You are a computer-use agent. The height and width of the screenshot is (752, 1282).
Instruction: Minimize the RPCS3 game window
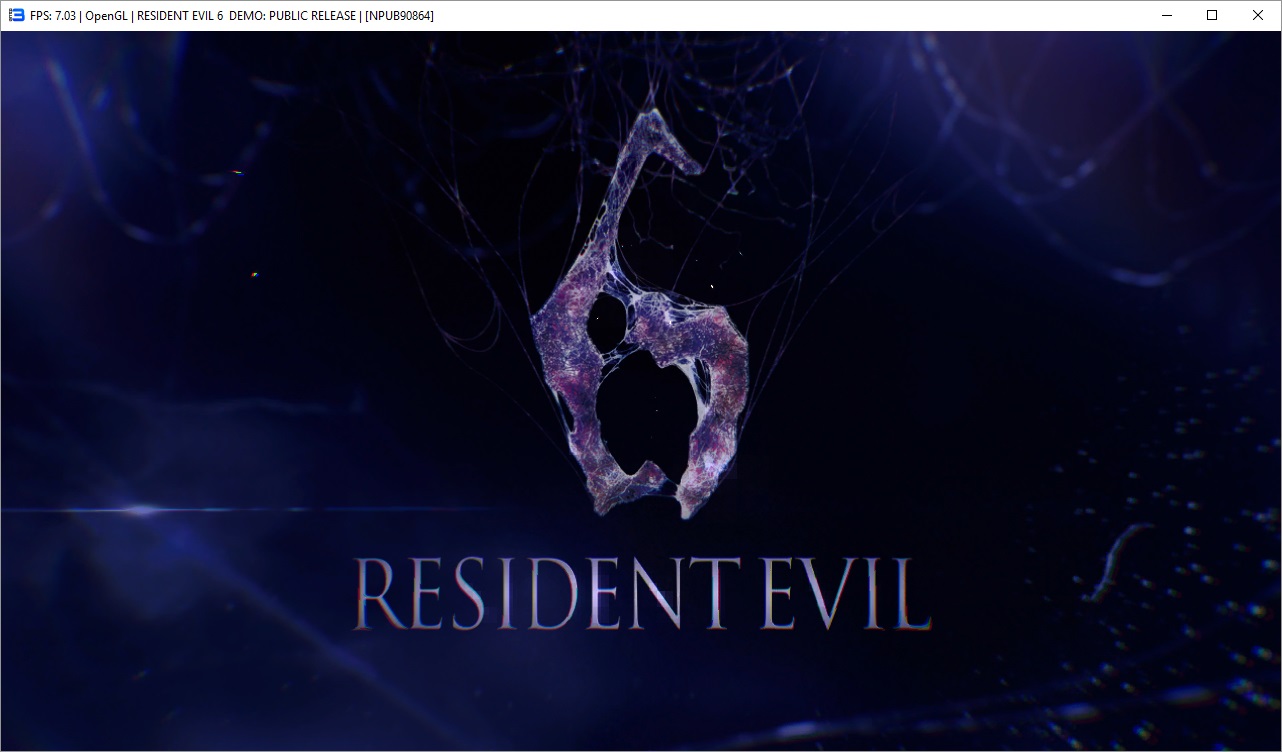(x=1166, y=15)
